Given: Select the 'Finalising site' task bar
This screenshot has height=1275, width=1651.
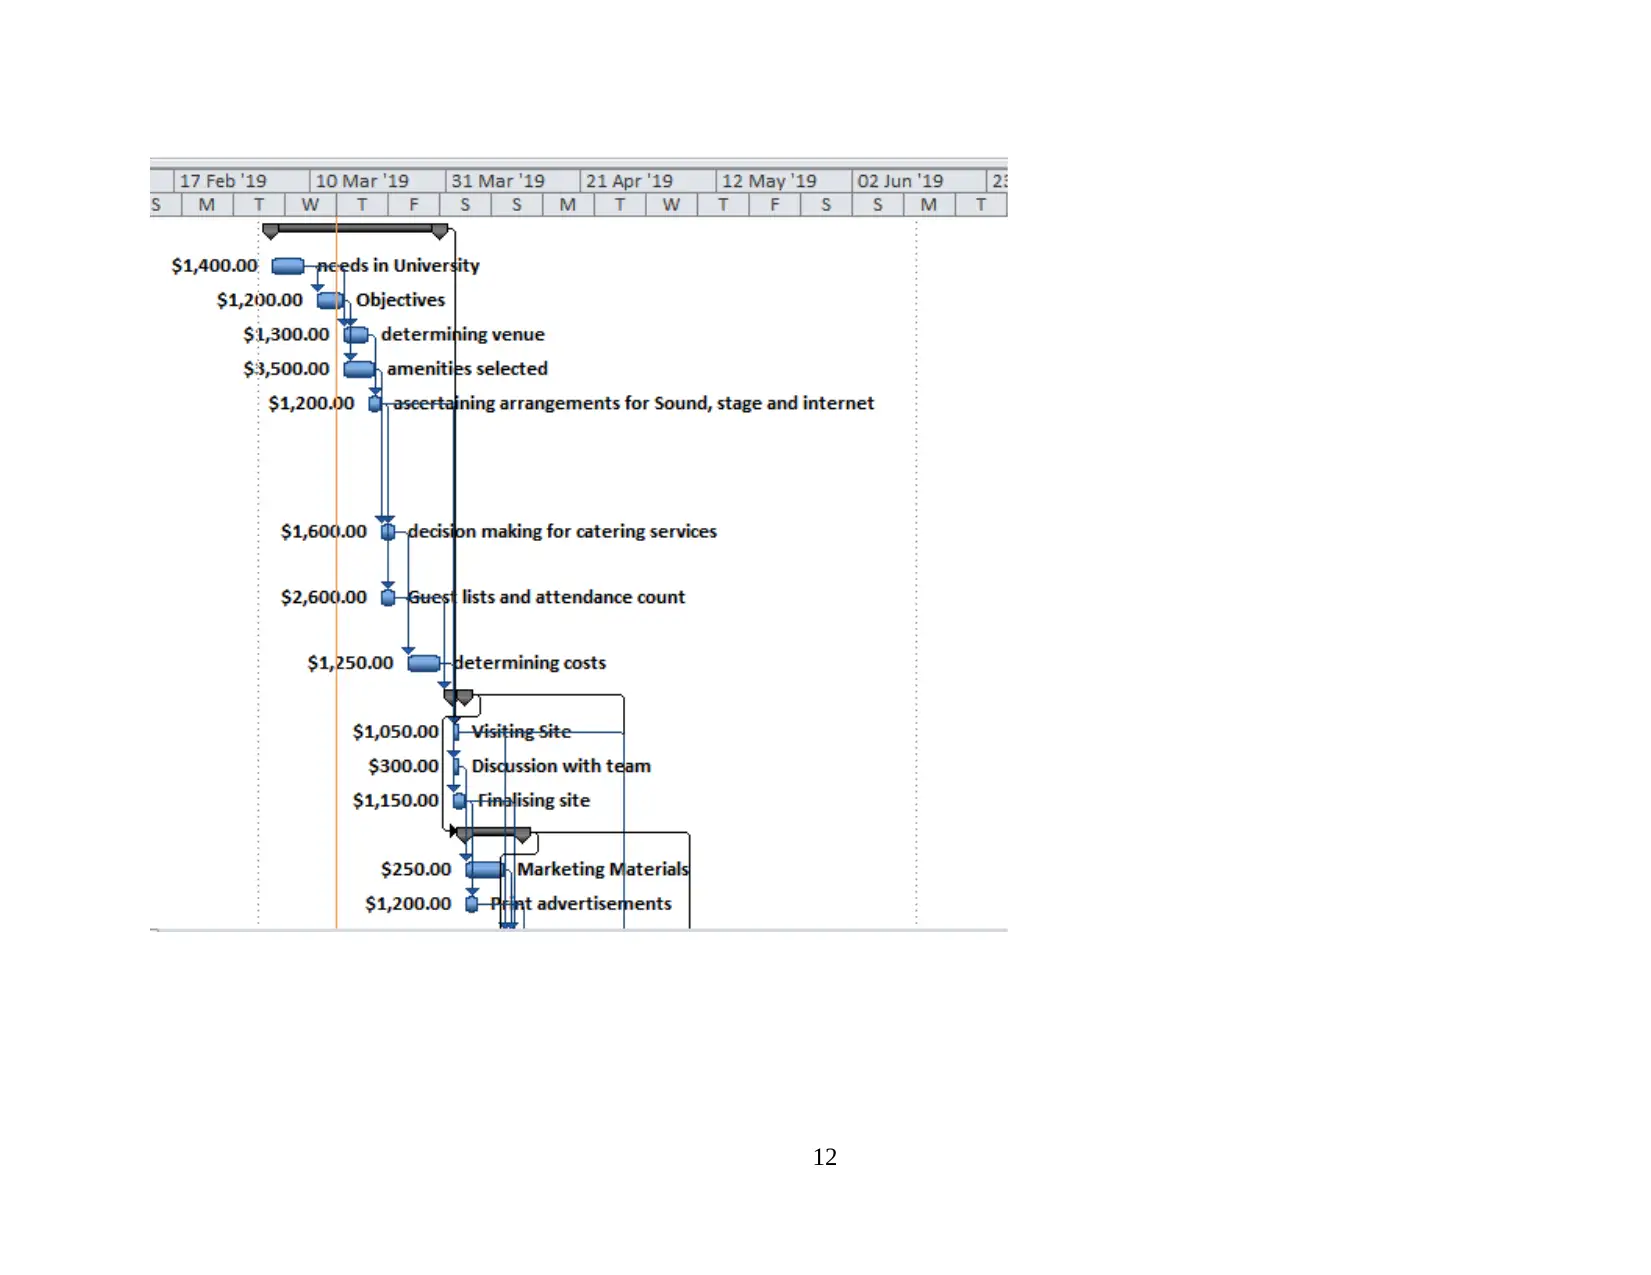Looking at the screenshot, I should pyautogui.click(x=459, y=801).
